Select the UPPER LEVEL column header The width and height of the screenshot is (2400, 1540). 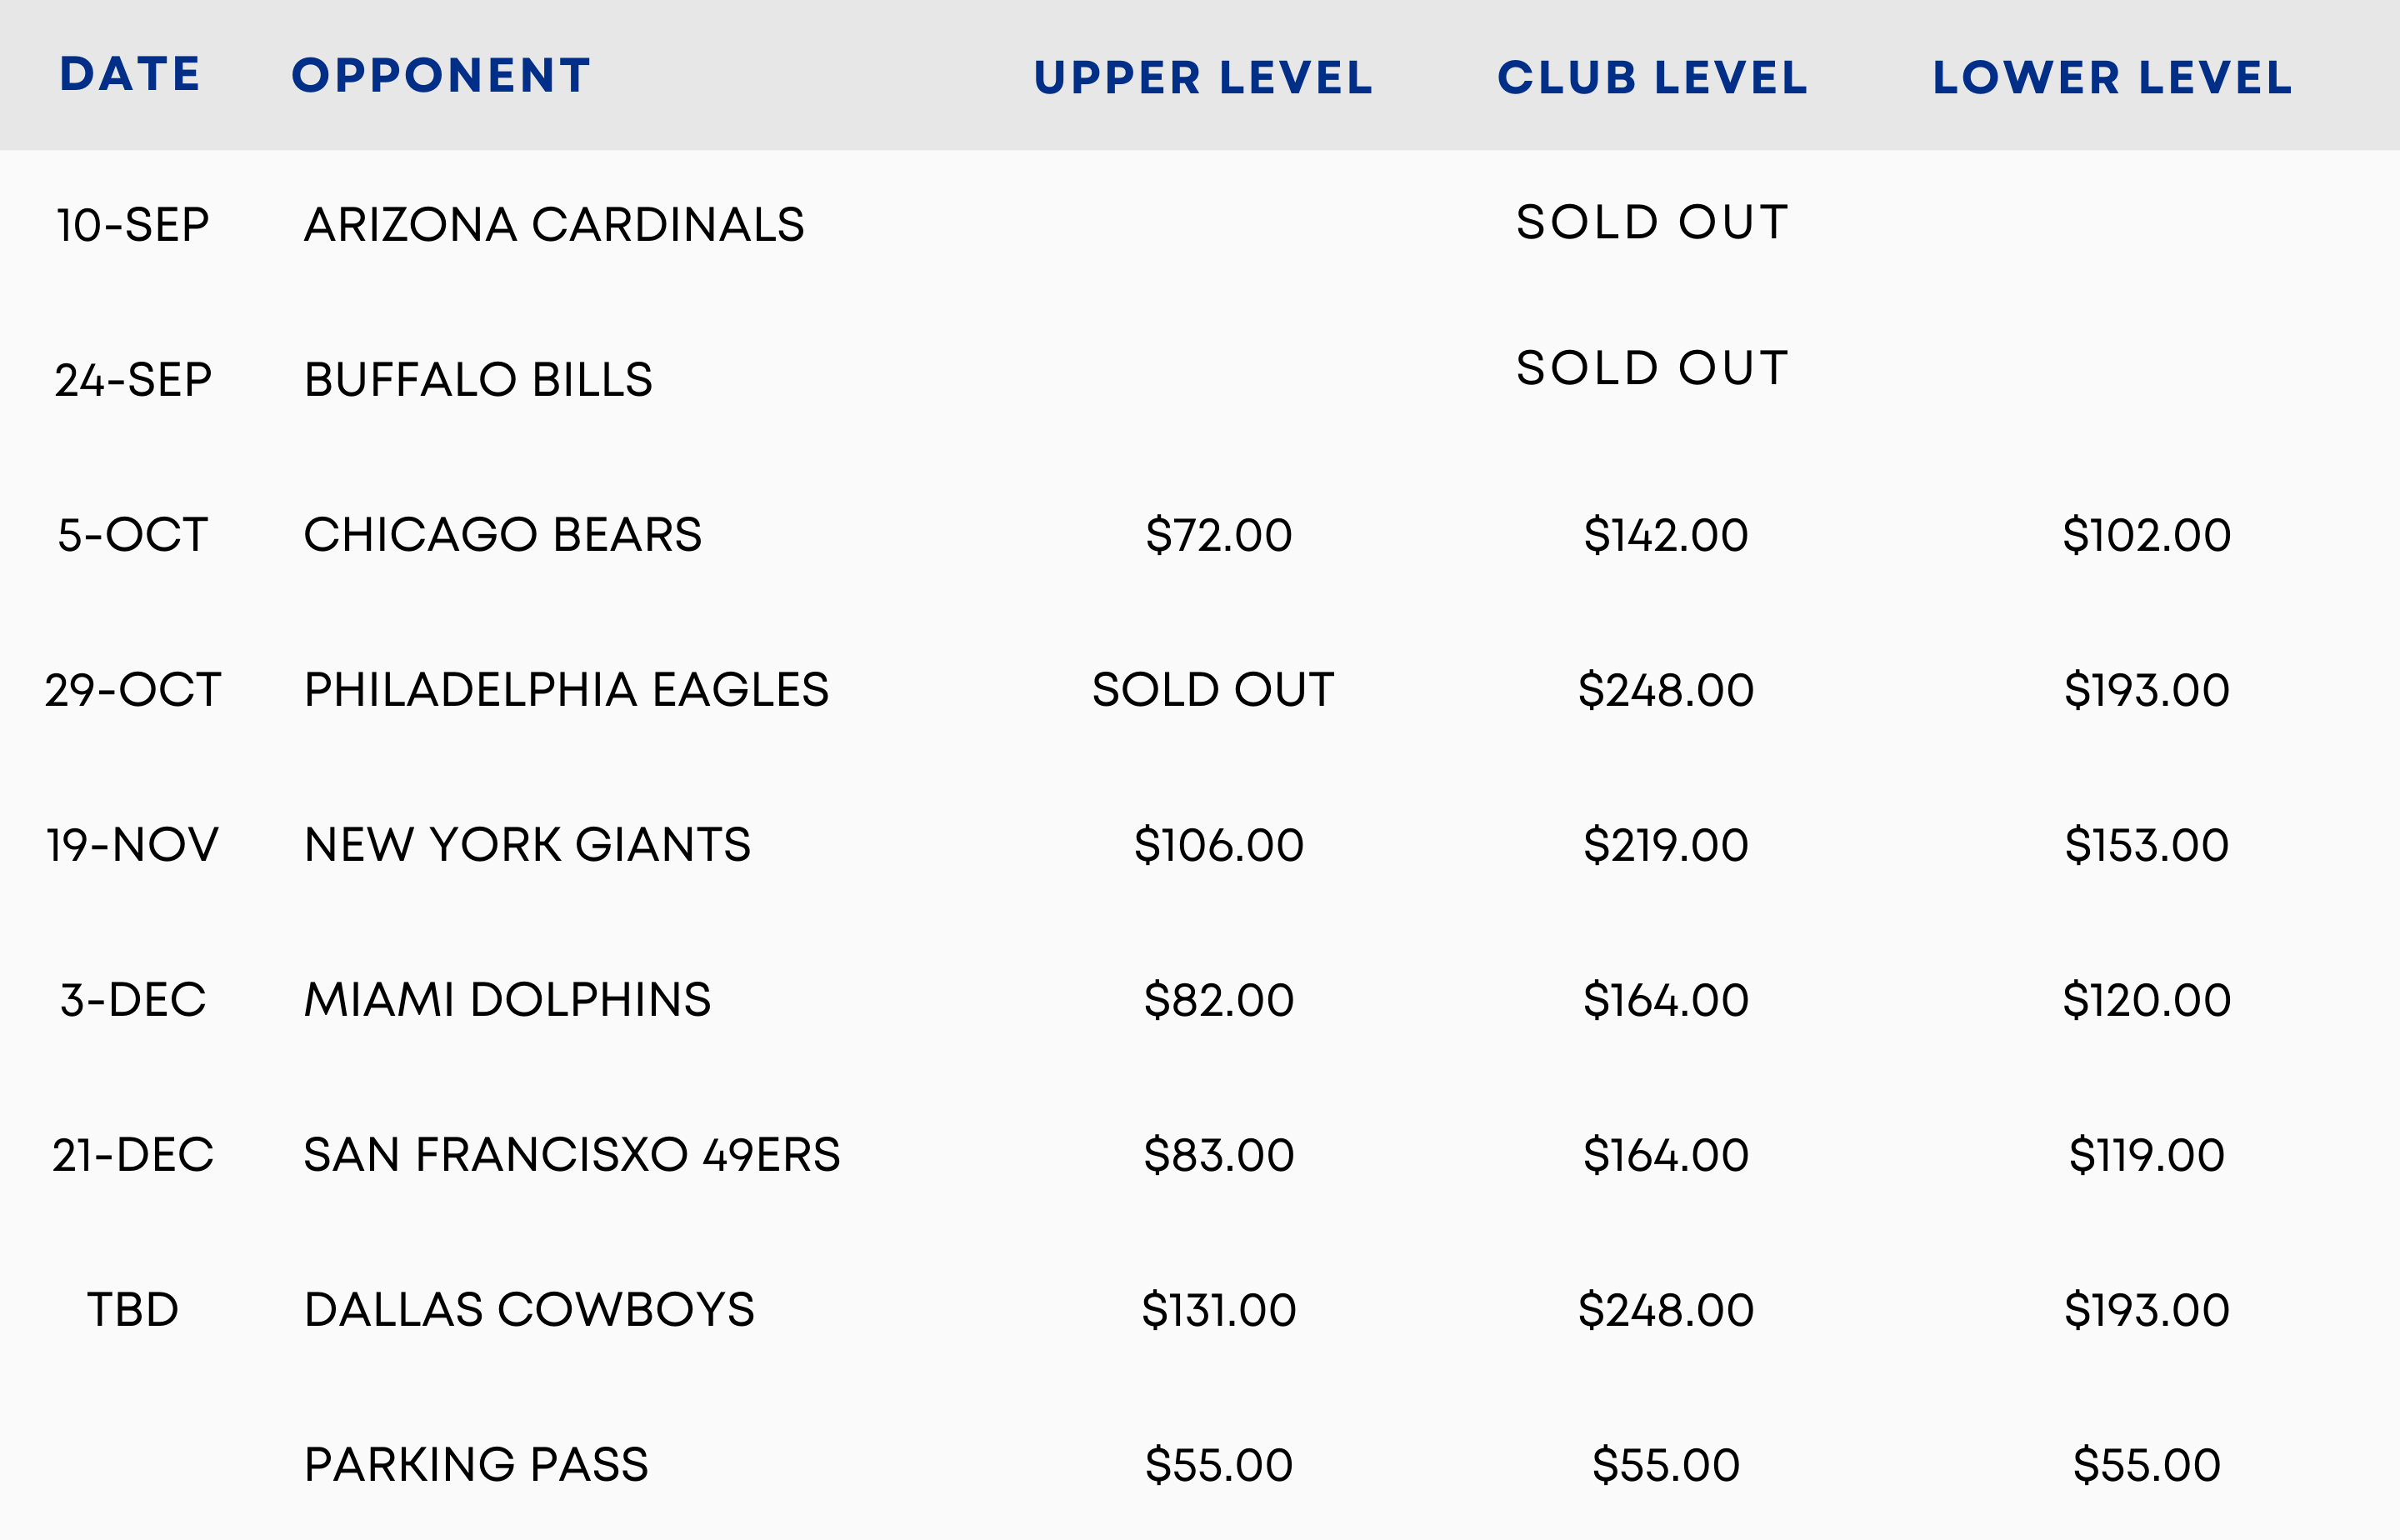[1203, 78]
